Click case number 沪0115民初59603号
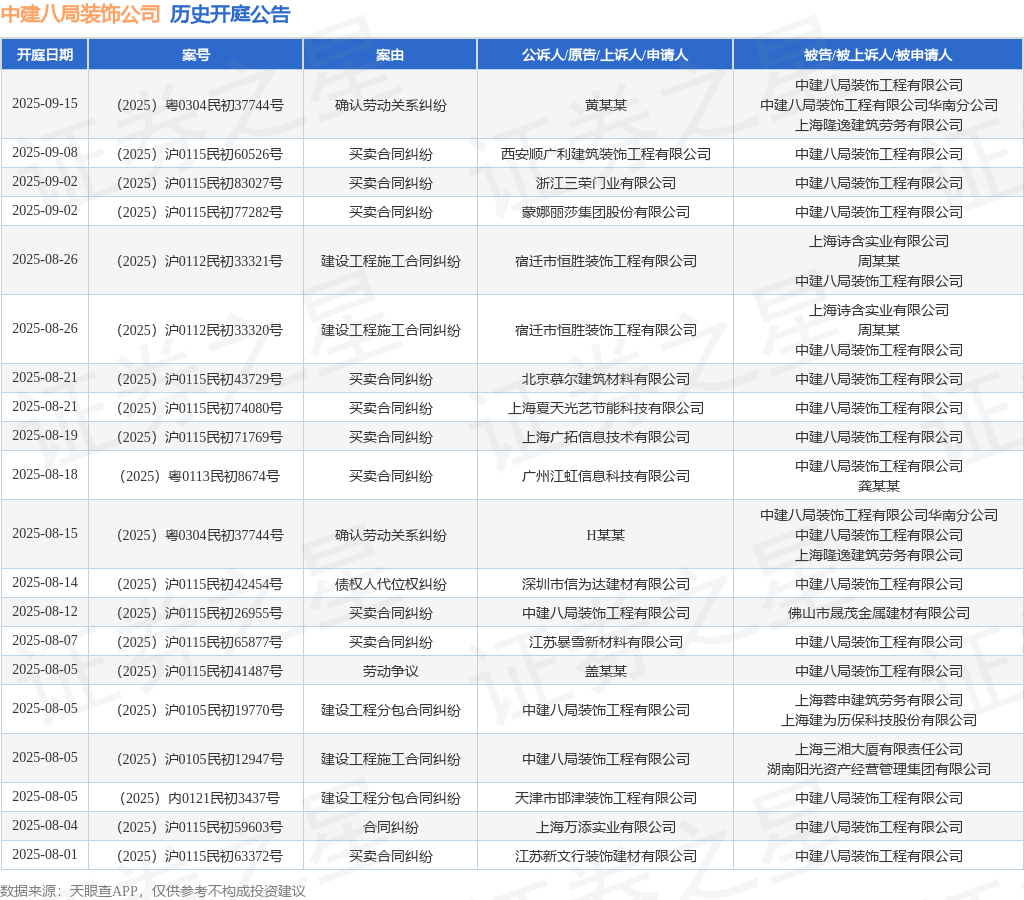Image resolution: width=1024 pixels, height=900 pixels. click(200, 827)
